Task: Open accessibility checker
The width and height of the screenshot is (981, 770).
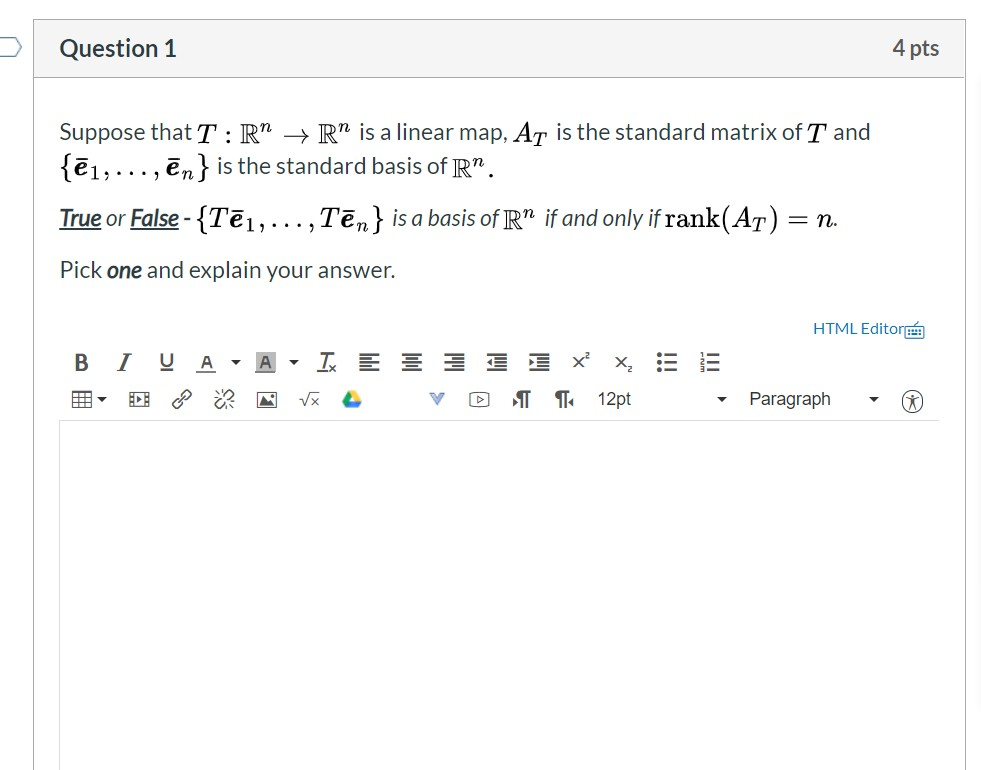Action: (x=912, y=401)
